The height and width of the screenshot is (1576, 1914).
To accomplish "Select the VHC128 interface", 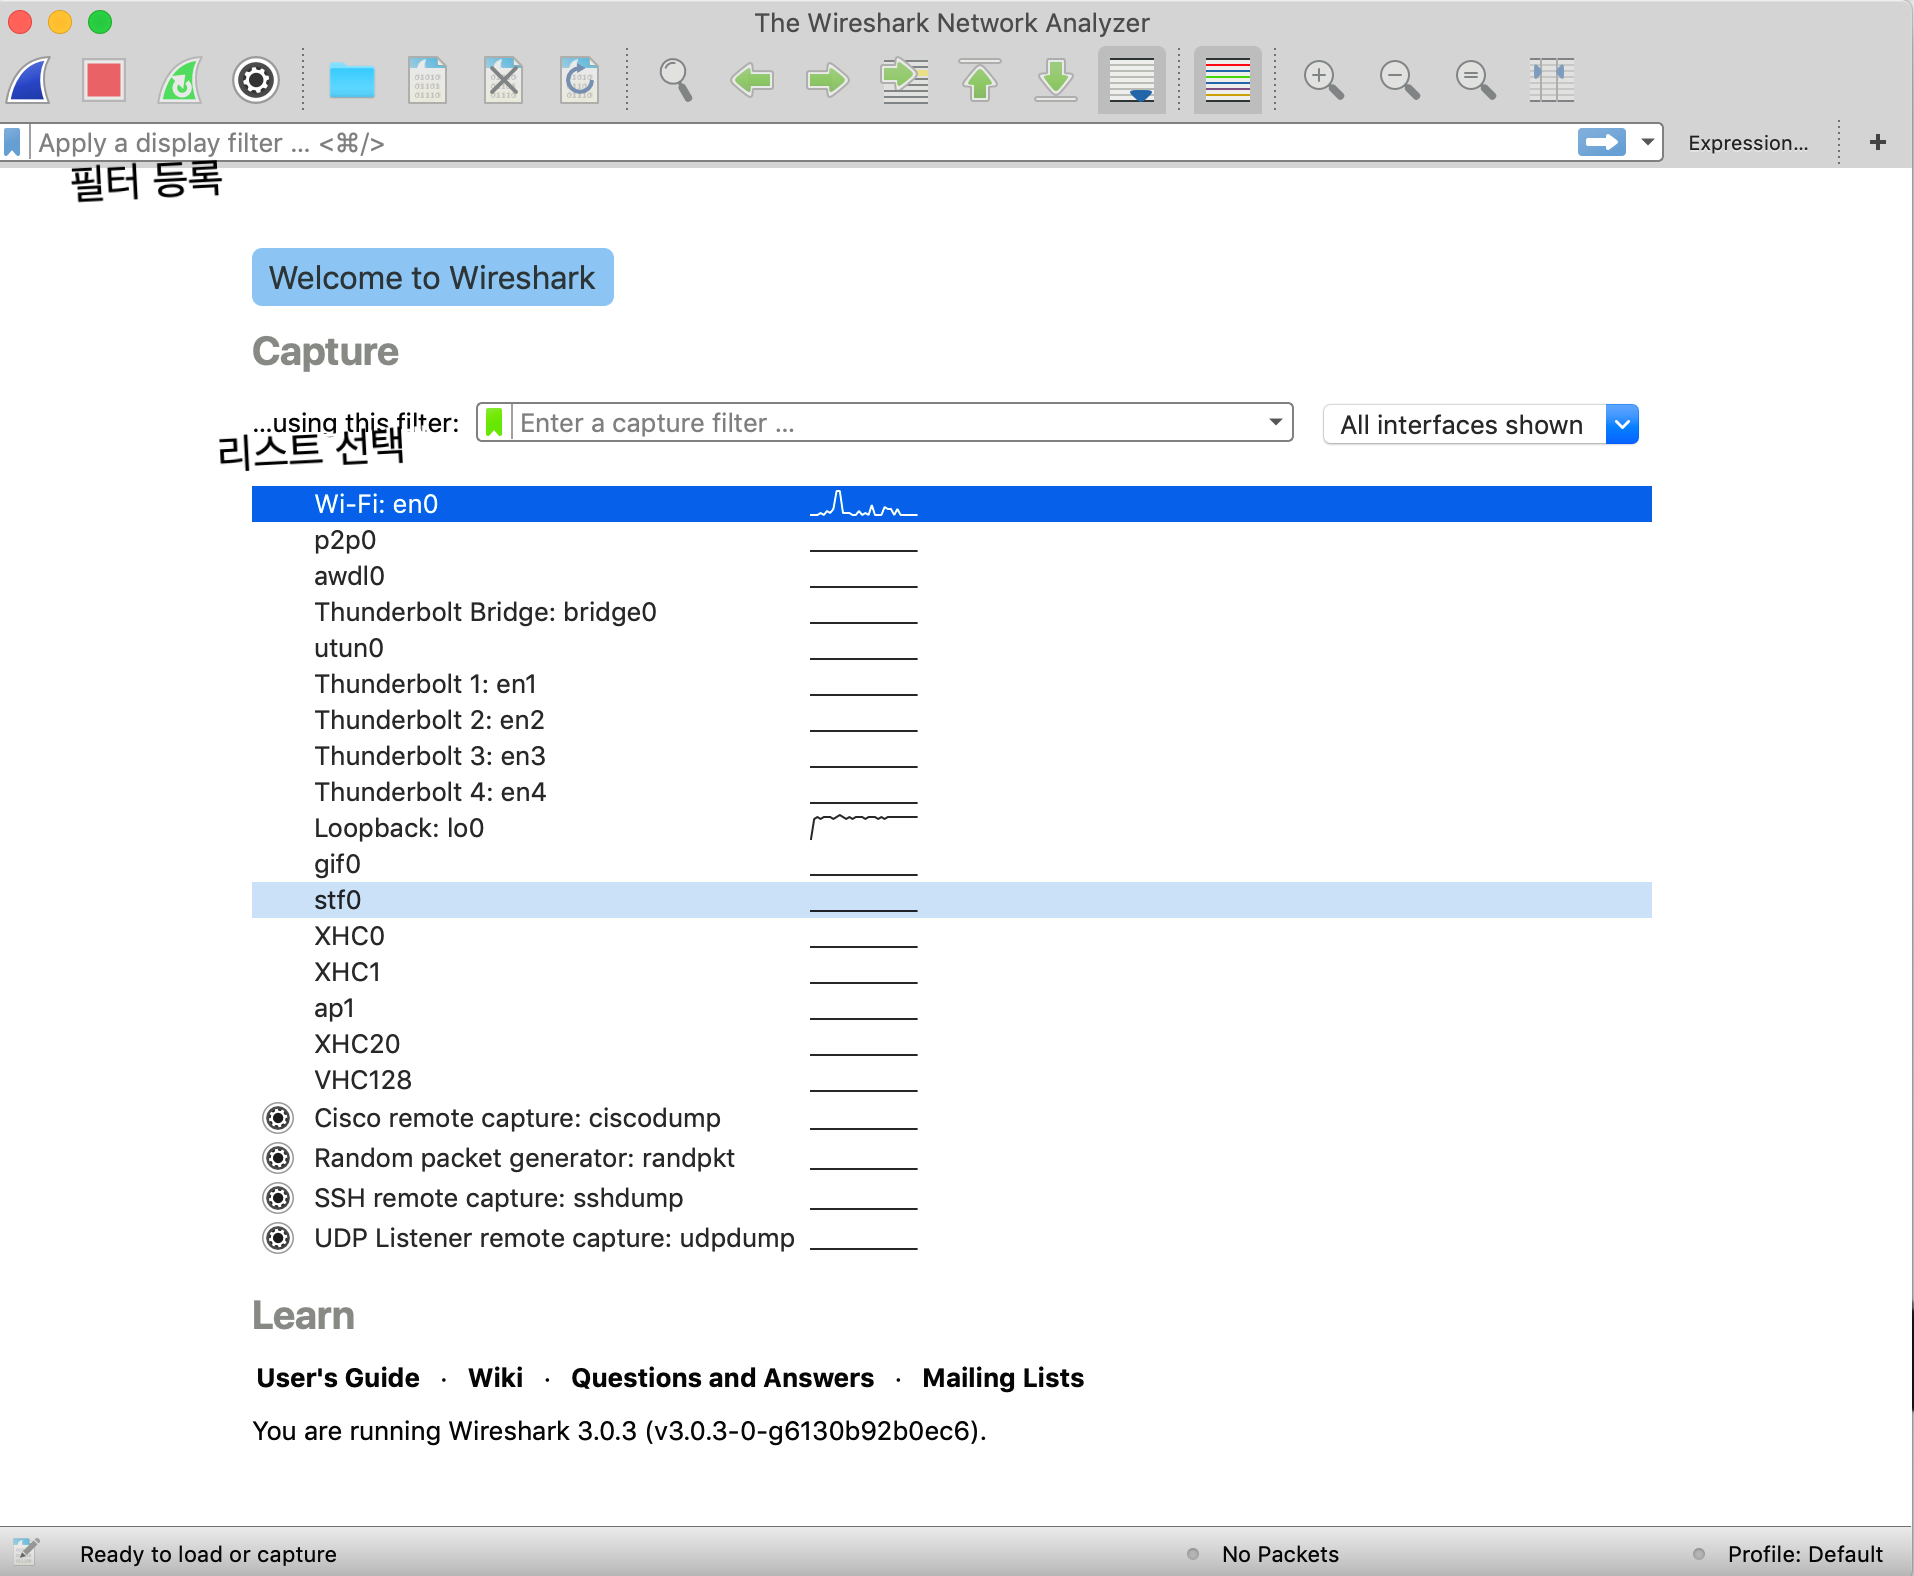I will point(952,1080).
